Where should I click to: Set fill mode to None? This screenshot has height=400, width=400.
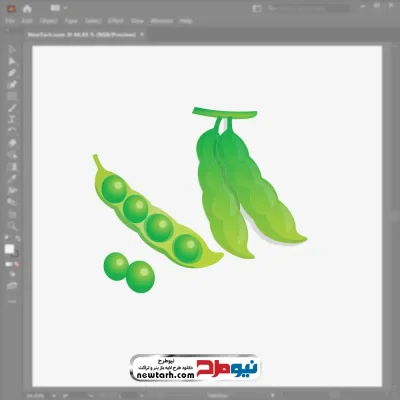(16, 264)
